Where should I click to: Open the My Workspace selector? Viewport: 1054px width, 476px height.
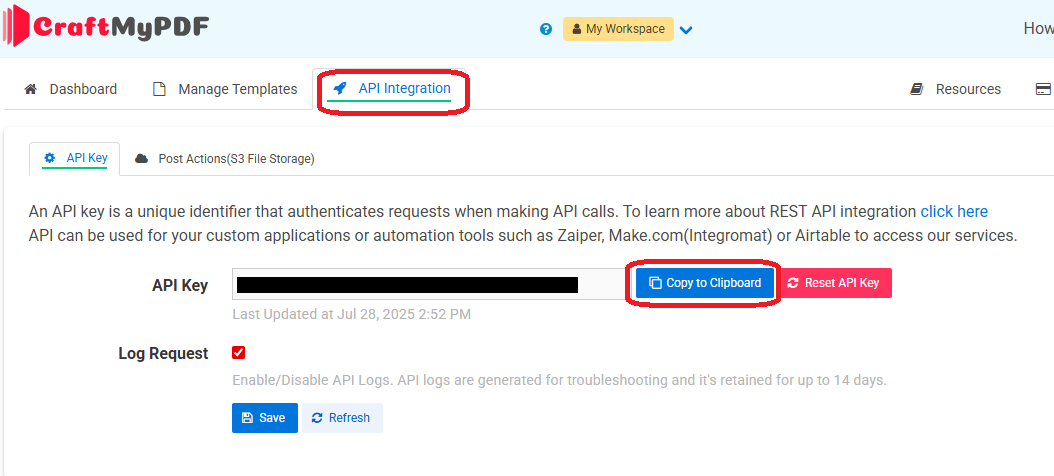pyautogui.click(x=618, y=29)
